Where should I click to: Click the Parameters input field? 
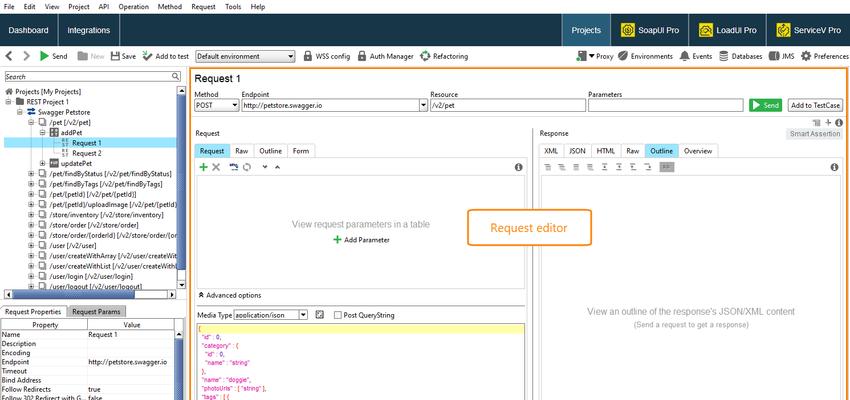[666, 105]
